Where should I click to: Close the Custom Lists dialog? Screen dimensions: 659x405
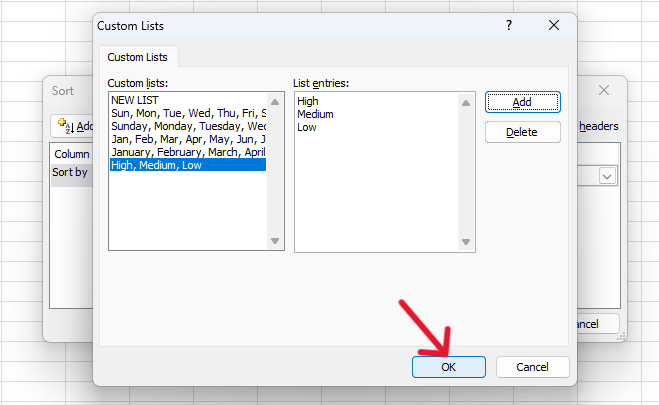pyautogui.click(x=553, y=26)
